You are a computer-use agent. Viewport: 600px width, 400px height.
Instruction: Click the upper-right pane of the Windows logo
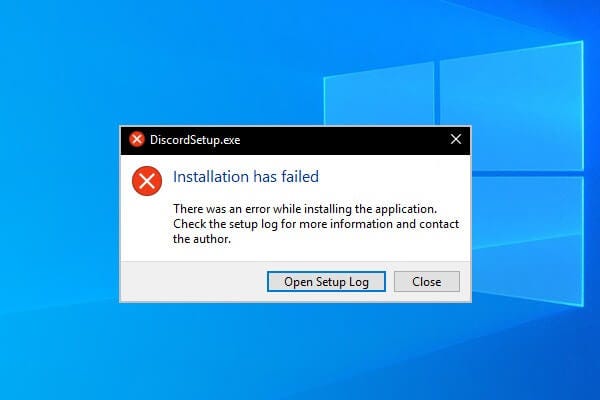tap(512, 106)
